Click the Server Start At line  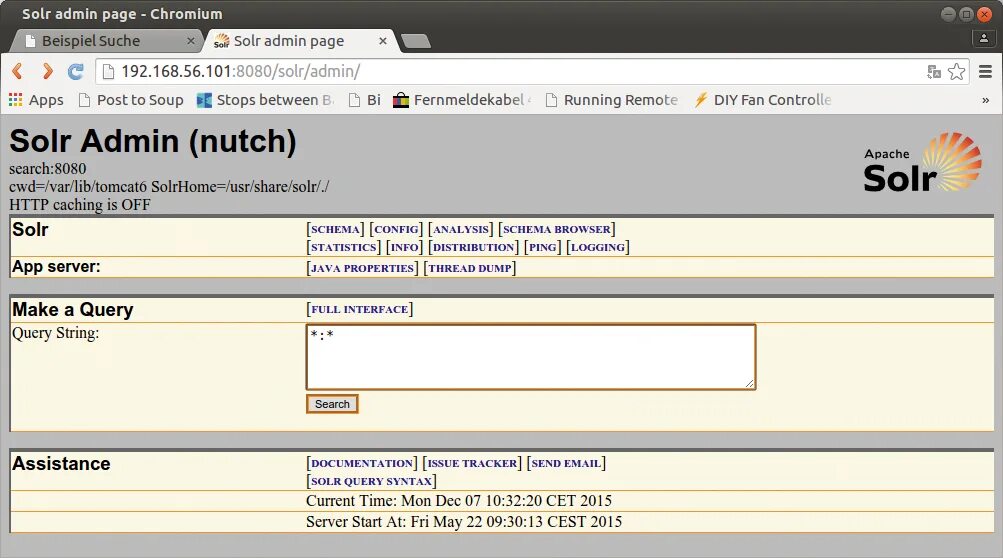coord(464,522)
